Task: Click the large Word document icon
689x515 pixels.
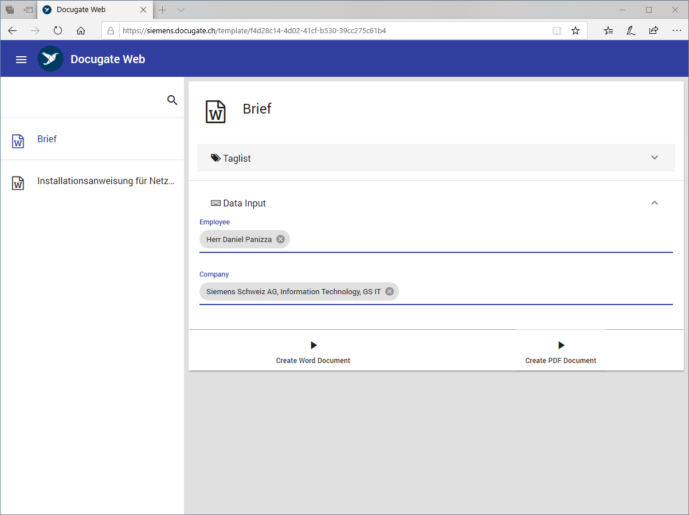Action: pyautogui.click(x=216, y=112)
